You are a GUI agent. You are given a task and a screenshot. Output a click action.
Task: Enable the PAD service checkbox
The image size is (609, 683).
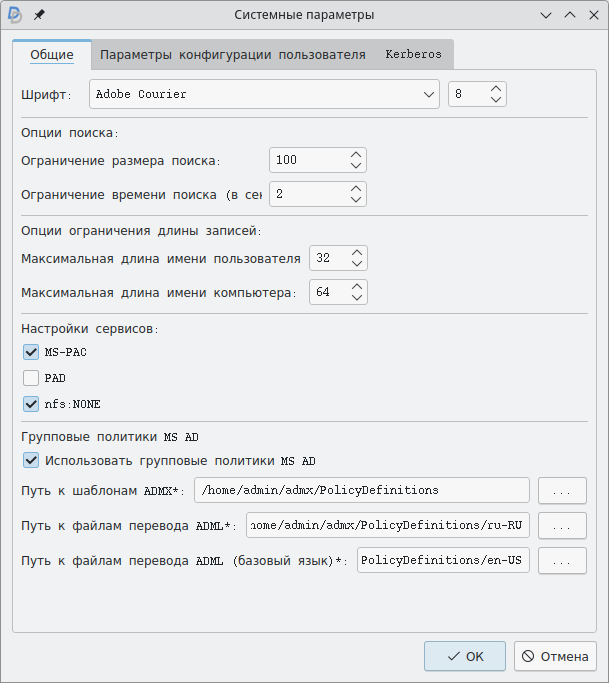coord(31,378)
